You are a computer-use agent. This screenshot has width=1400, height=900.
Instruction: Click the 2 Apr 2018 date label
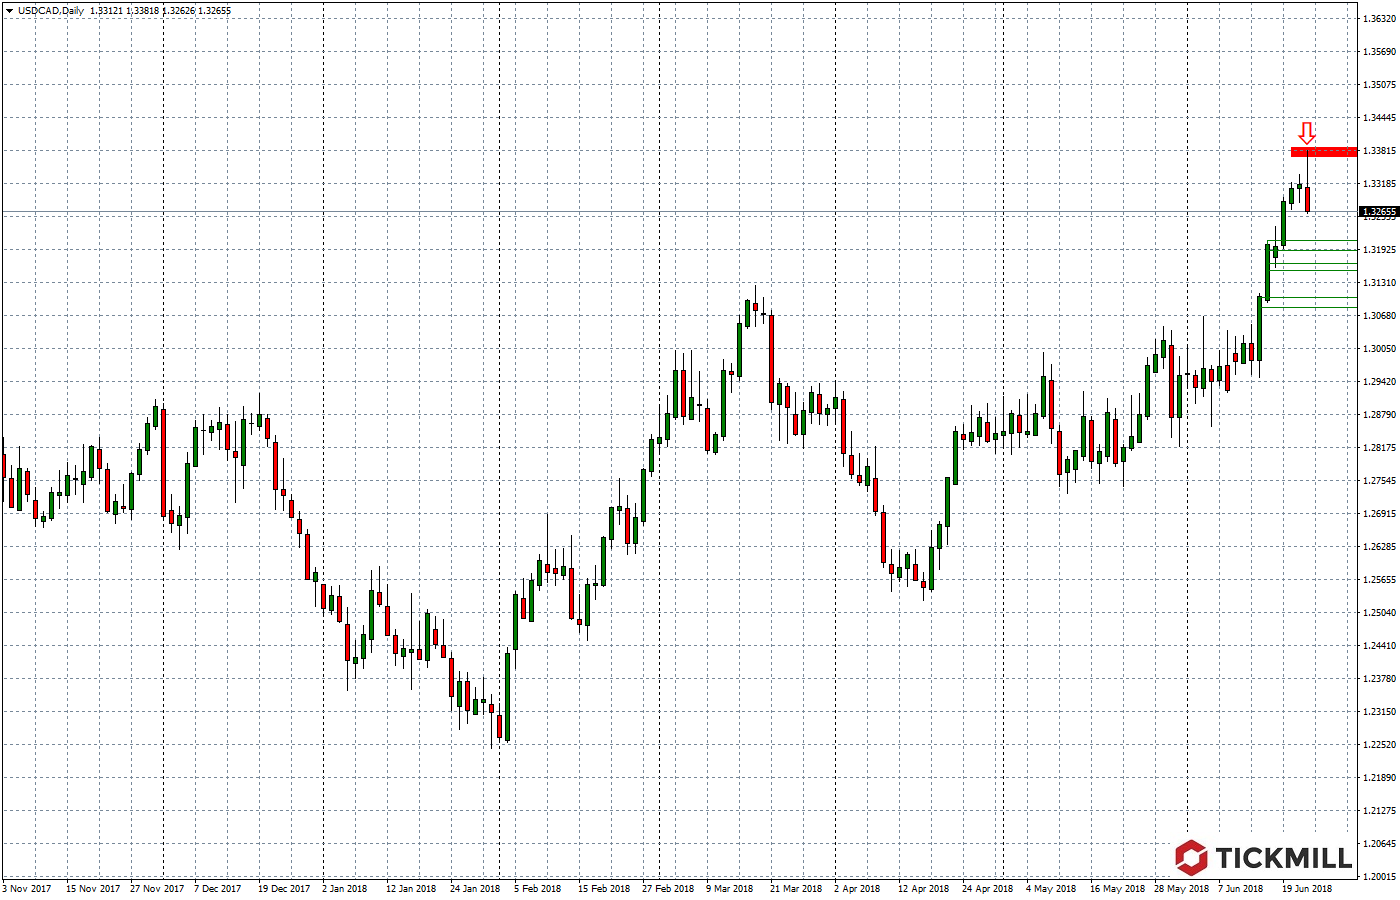[857, 888]
